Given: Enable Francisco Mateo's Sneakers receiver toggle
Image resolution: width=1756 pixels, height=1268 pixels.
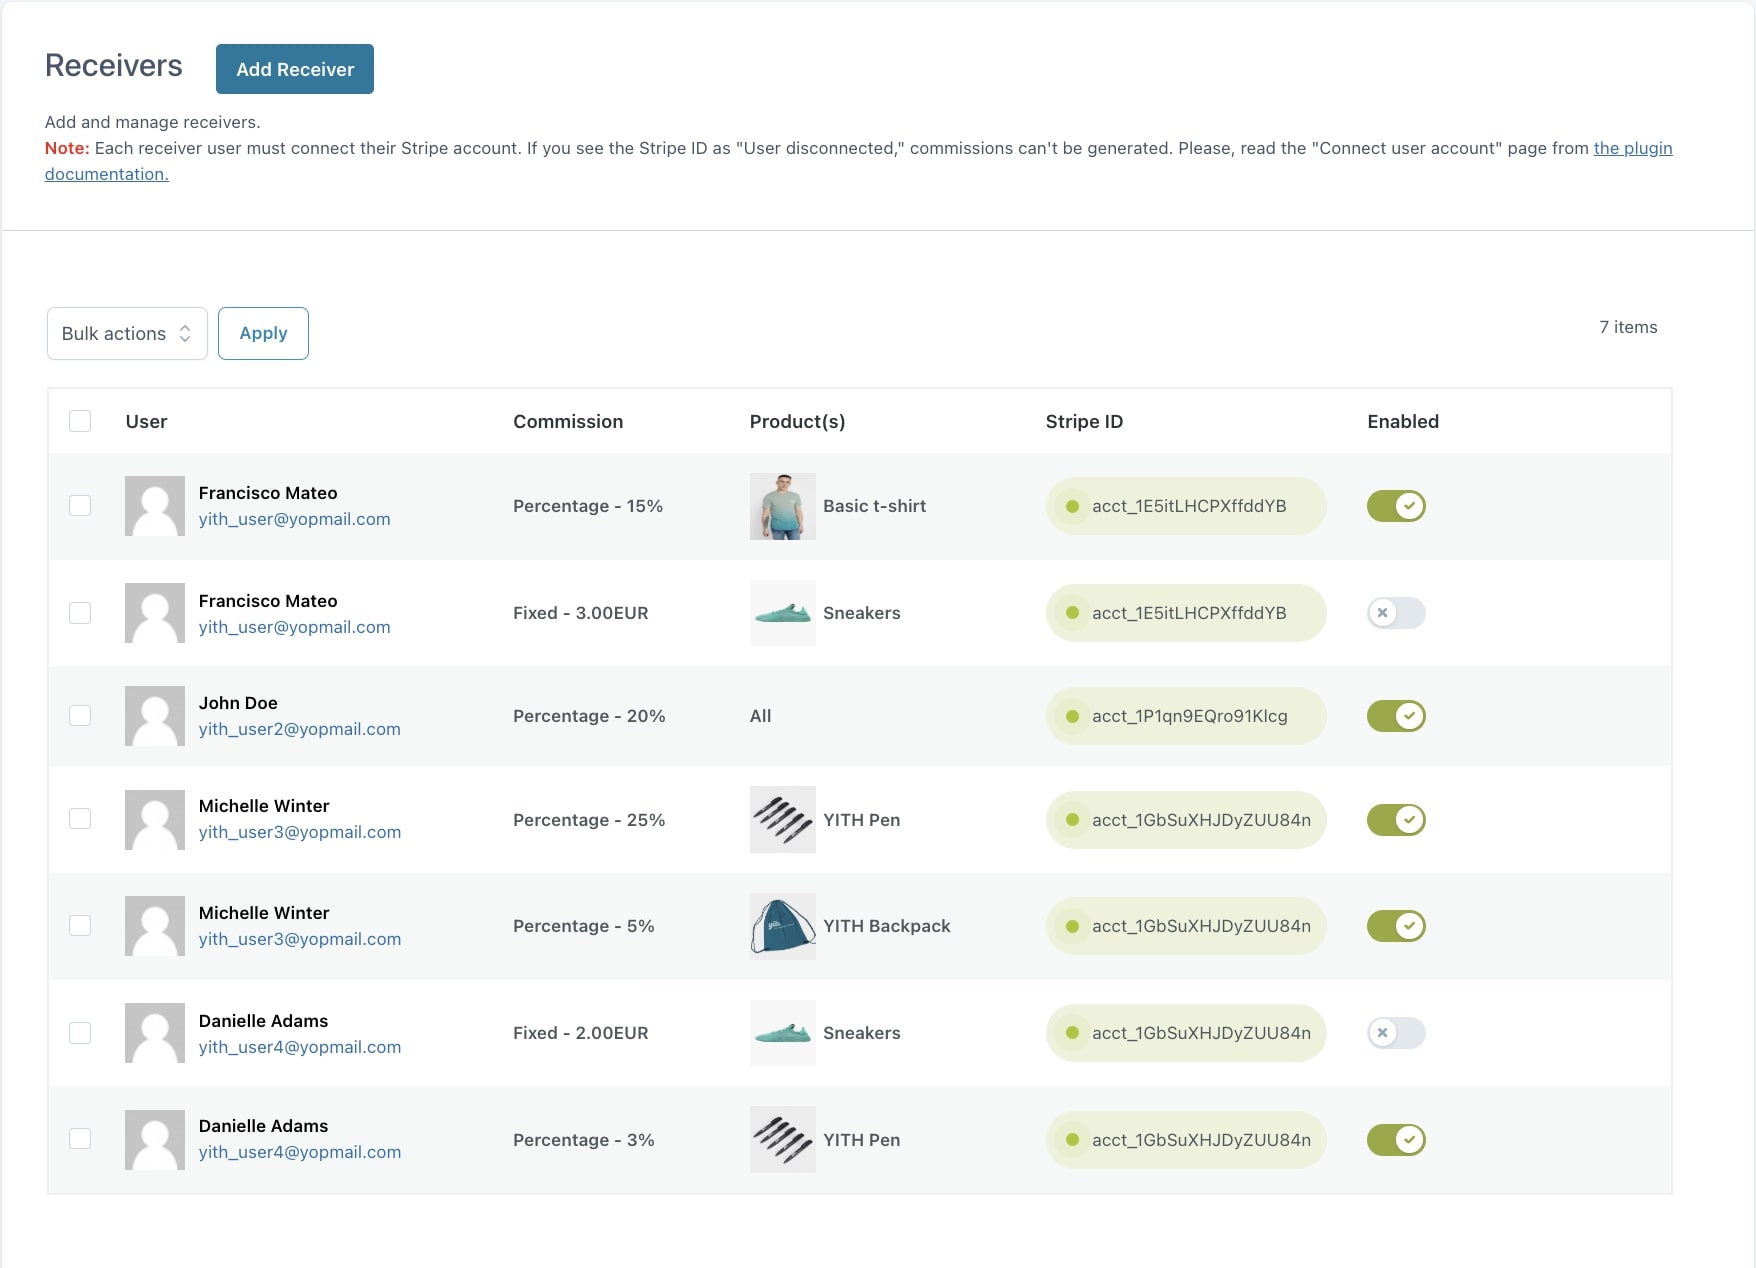Looking at the screenshot, I should coord(1396,613).
